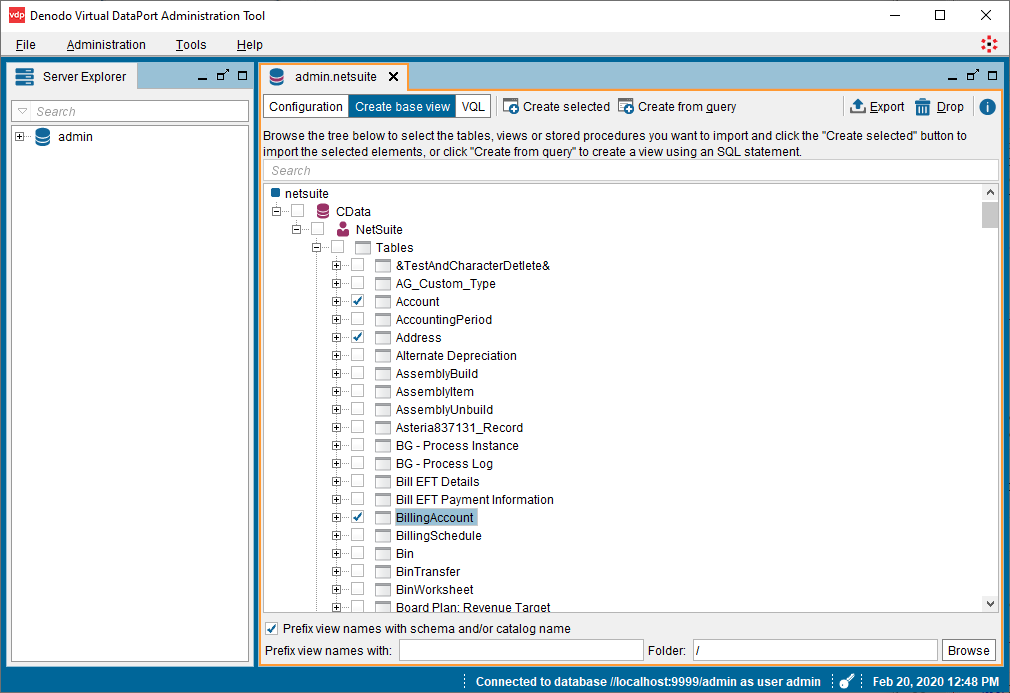1010x693 pixels.
Task: Click the Export icon
Action: 858,107
